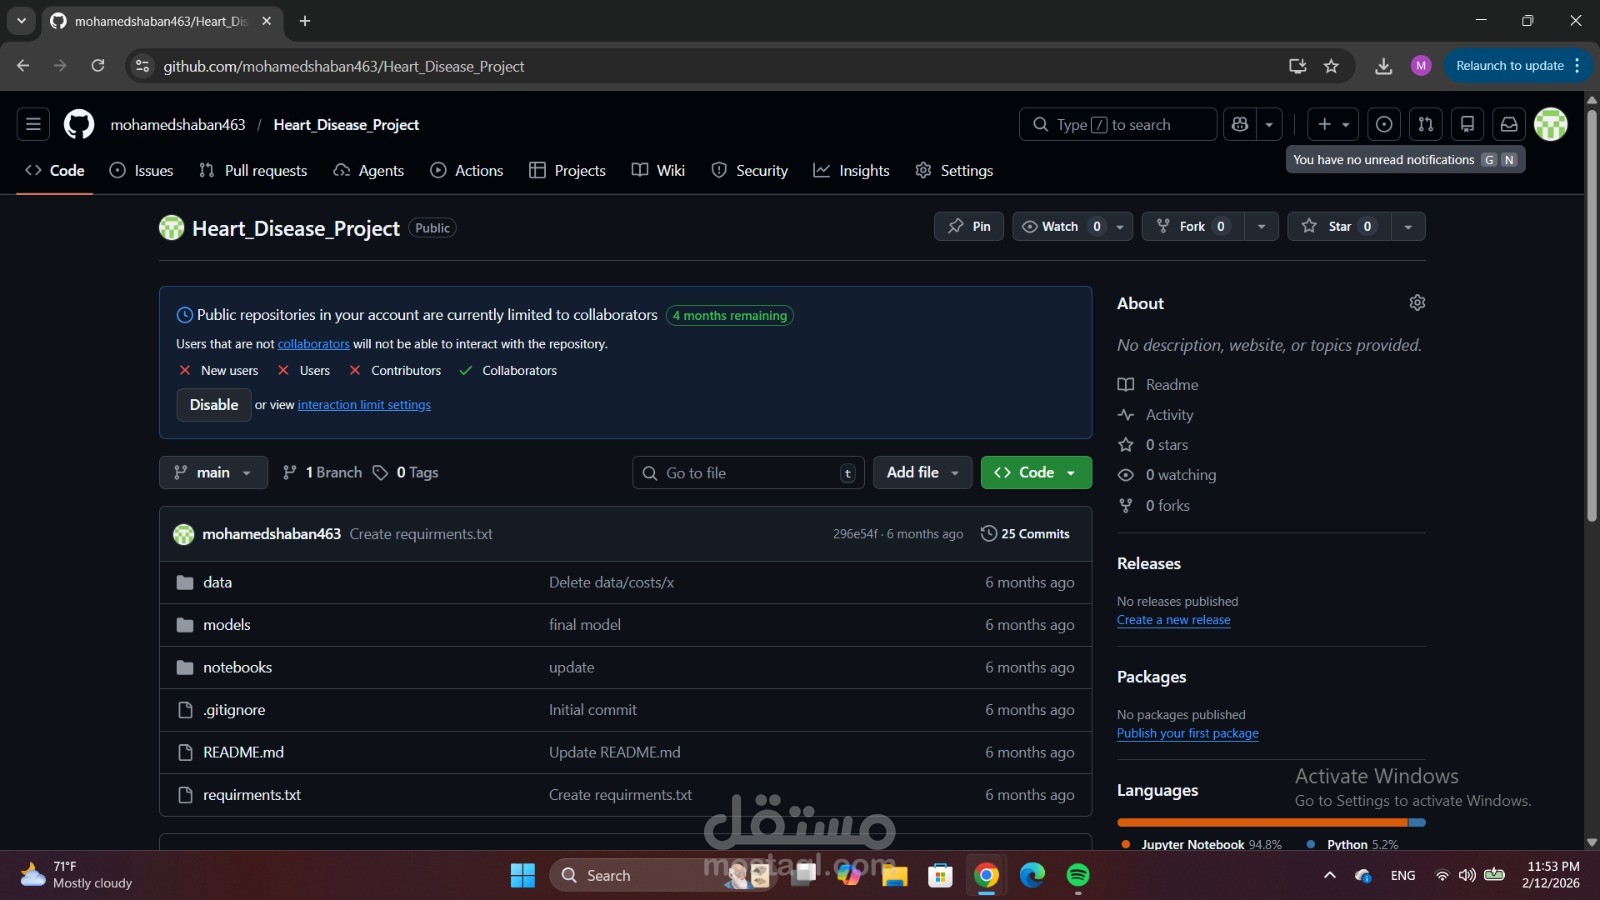Open the Watch notifications dropdown
1600x900 pixels.
(x=1072, y=226)
